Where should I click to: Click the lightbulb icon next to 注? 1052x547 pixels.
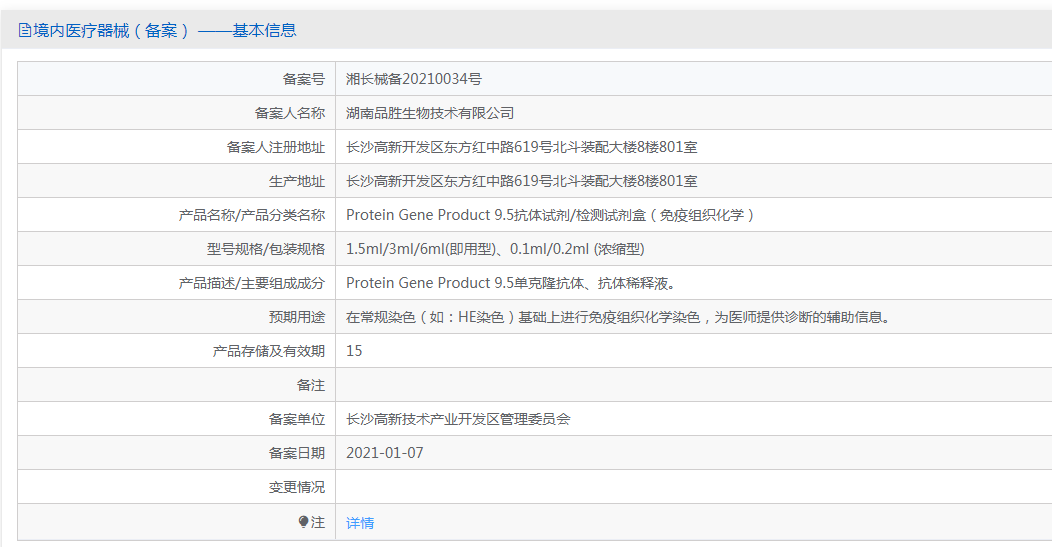click(x=303, y=521)
